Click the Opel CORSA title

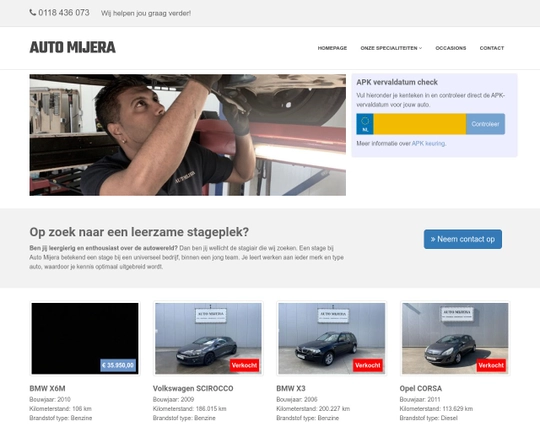(421, 389)
